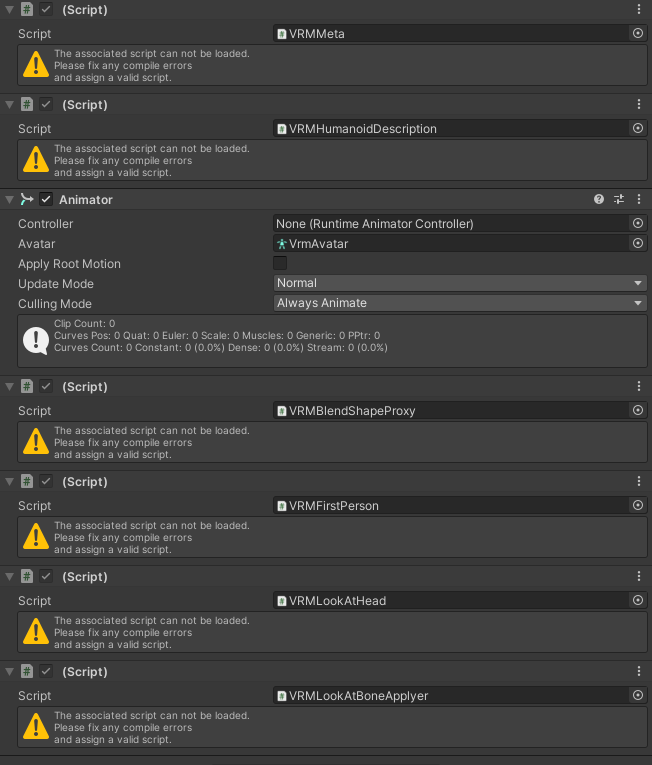Open the Culling Mode dropdown
The image size is (652, 765).
point(460,304)
